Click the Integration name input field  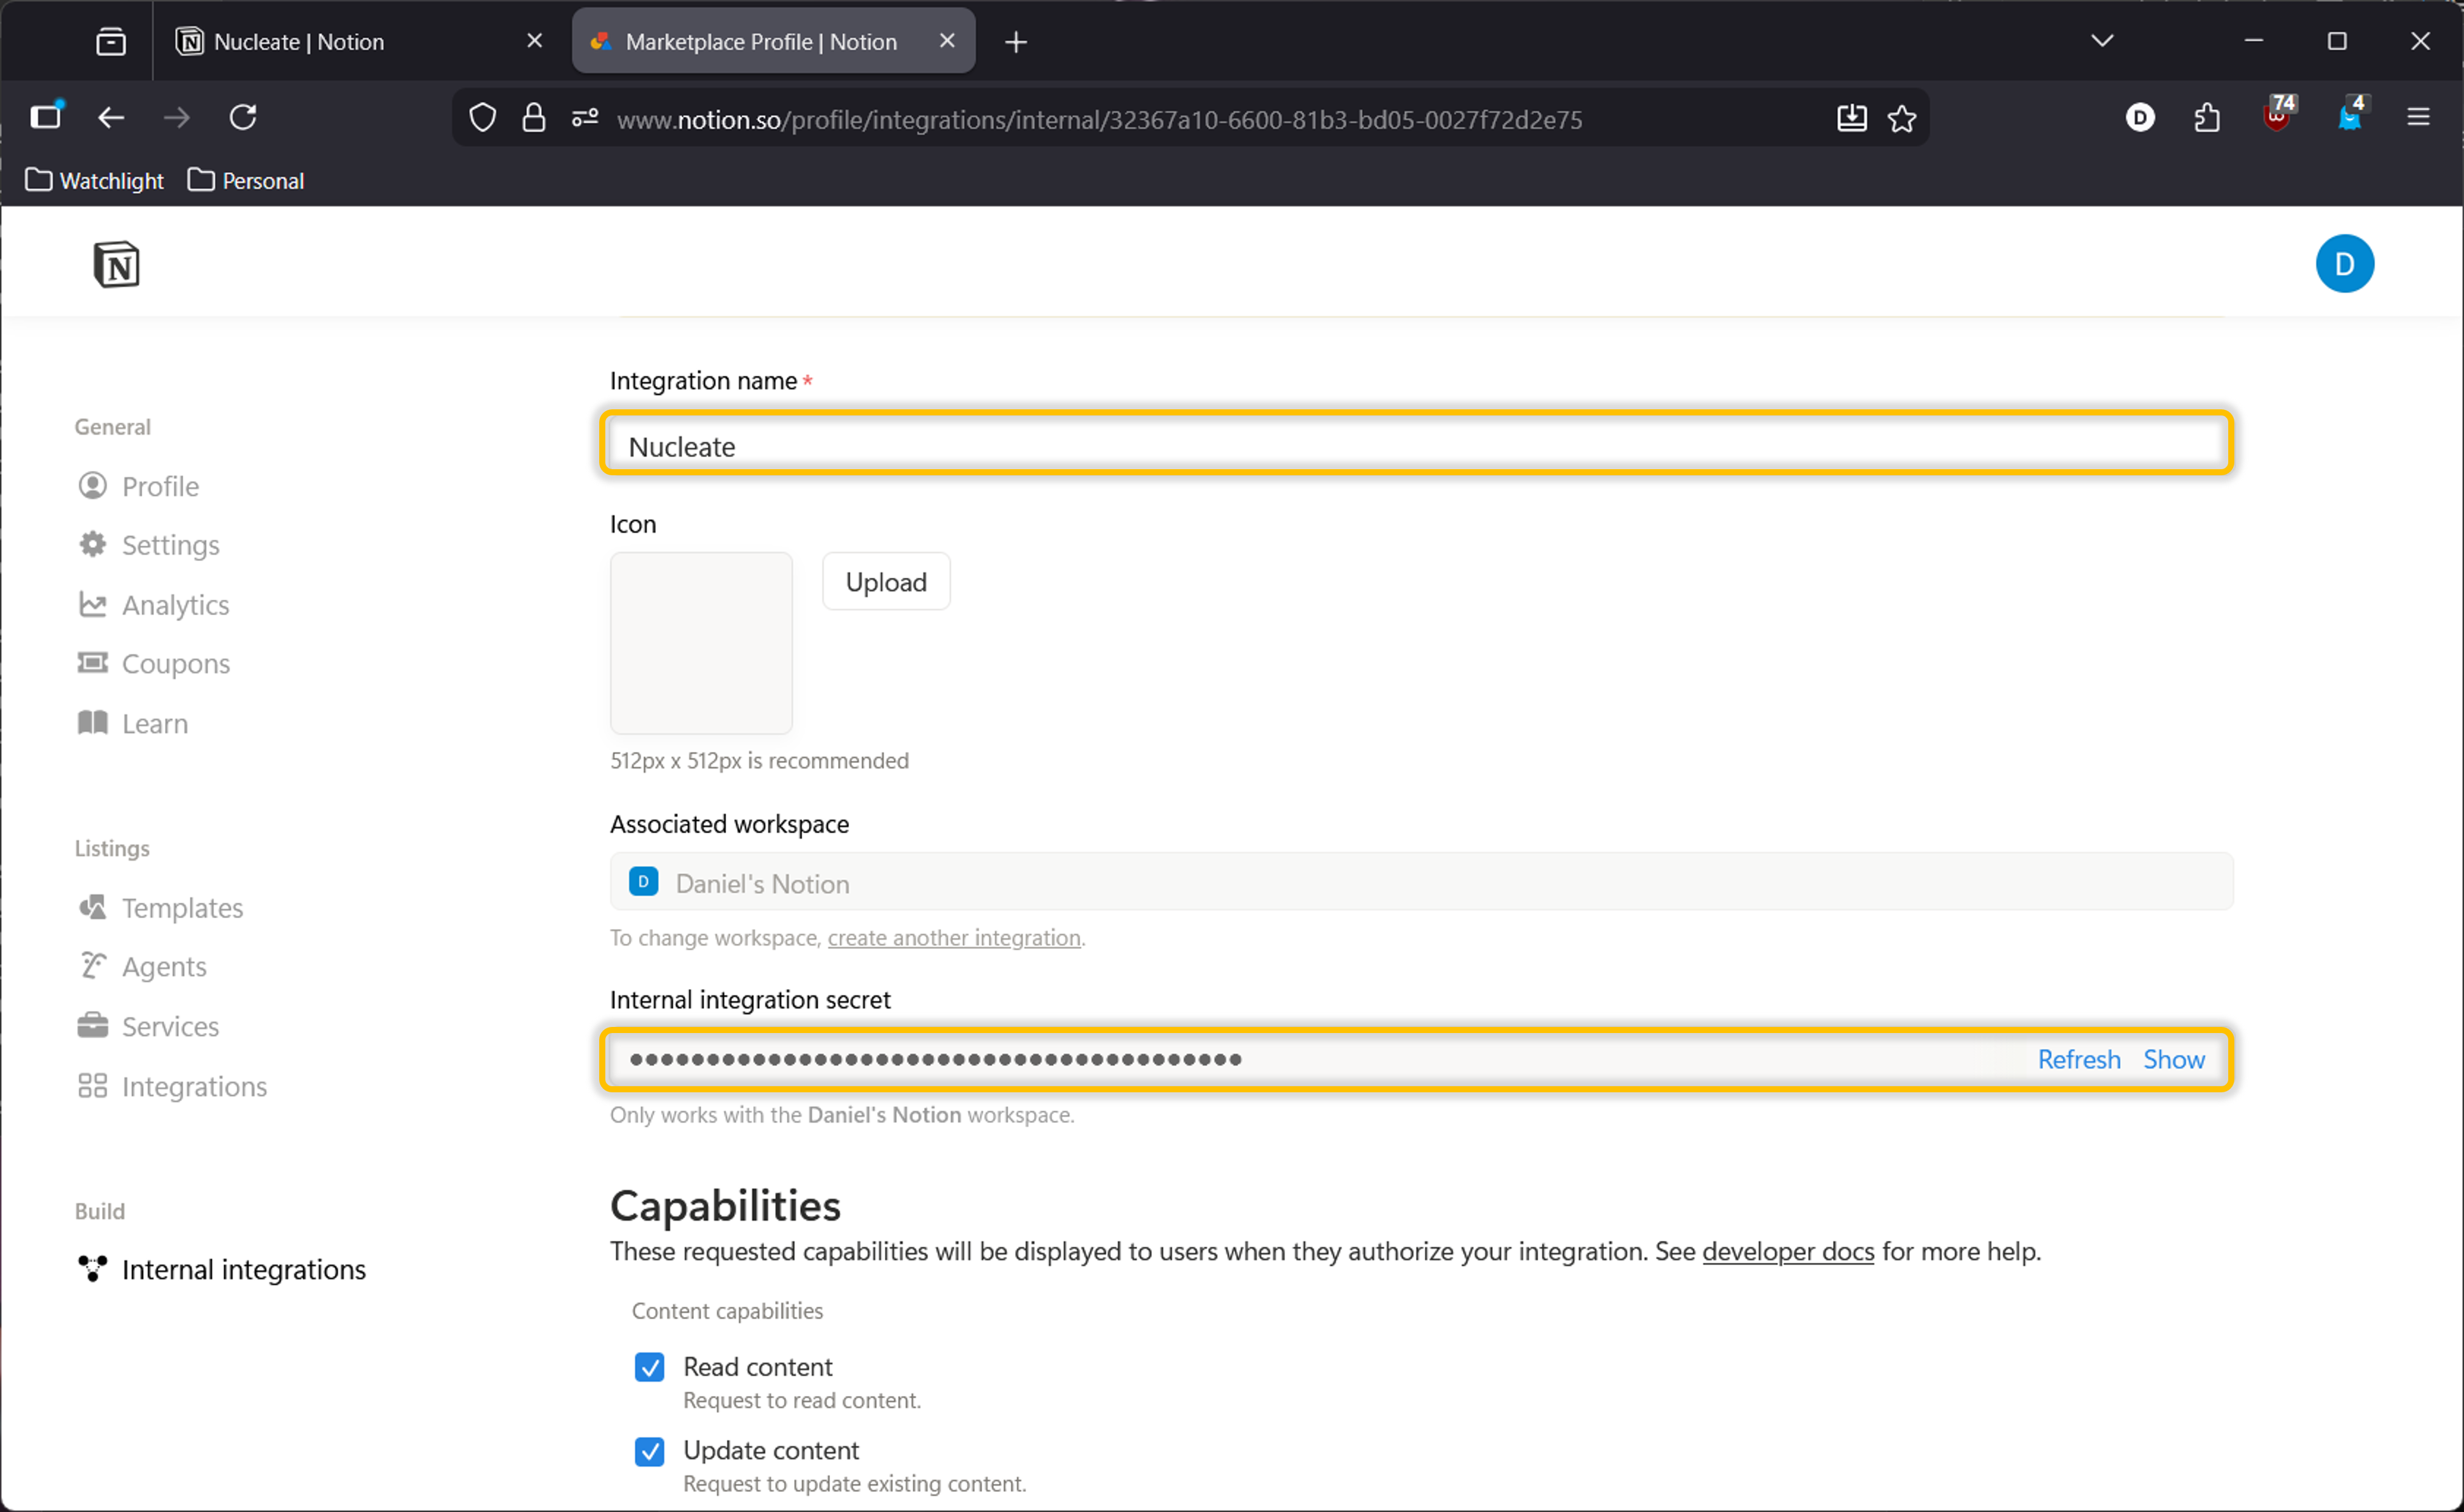(1415, 446)
